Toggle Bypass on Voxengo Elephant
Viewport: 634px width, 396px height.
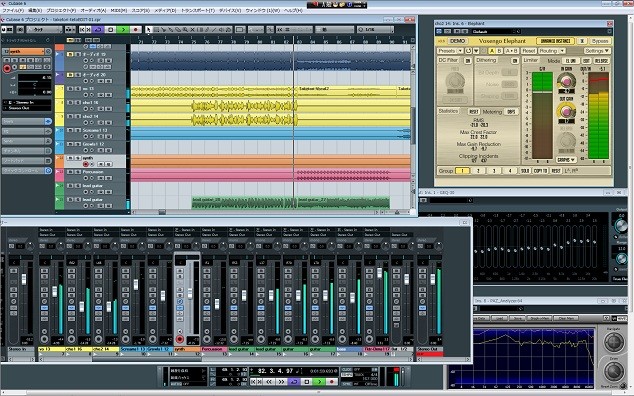[x=600, y=41]
